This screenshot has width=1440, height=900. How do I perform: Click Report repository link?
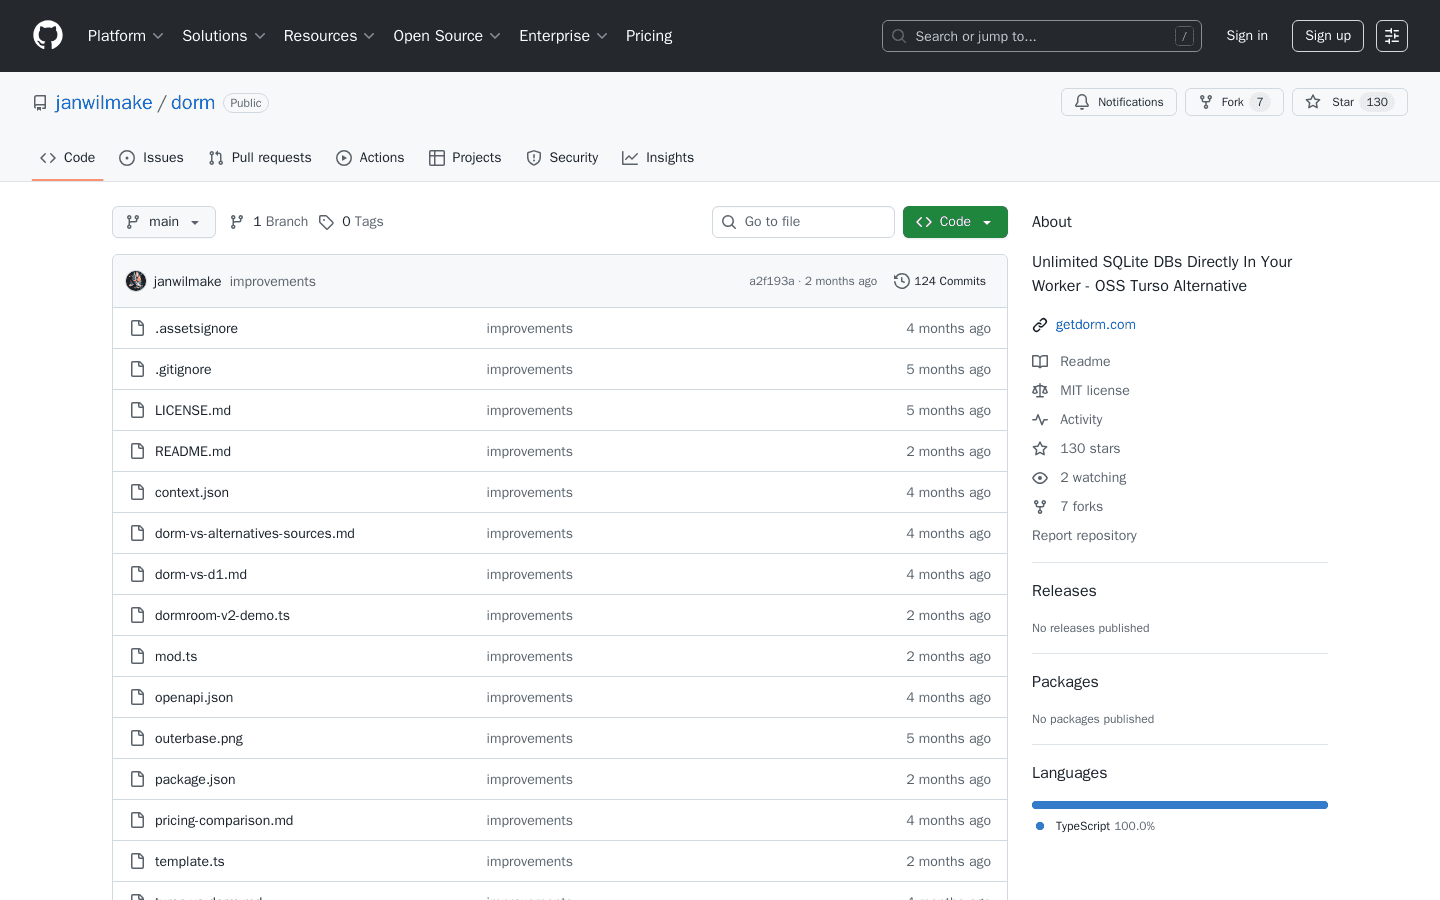click(1084, 535)
